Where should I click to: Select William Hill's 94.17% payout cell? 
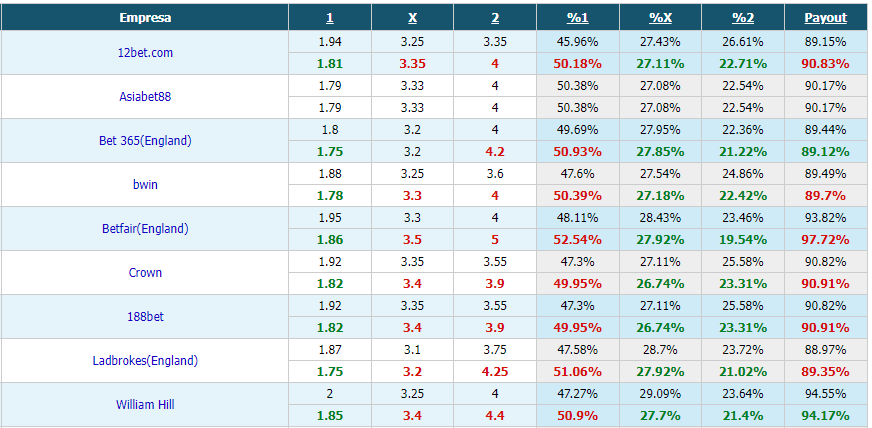pyautogui.click(x=825, y=415)
